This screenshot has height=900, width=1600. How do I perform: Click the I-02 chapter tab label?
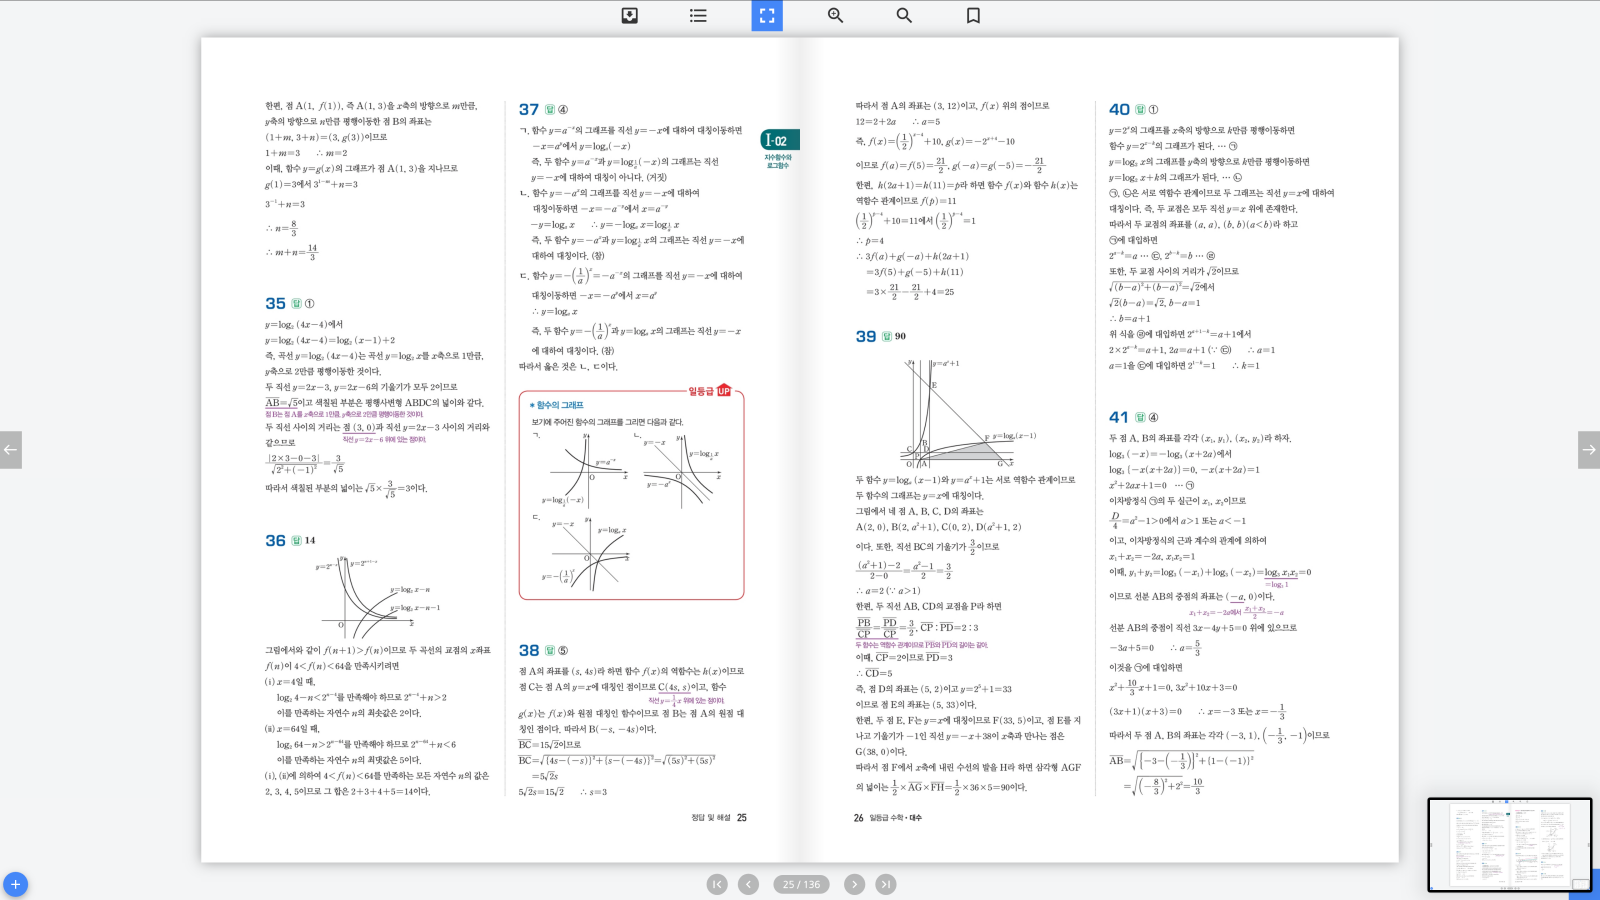tap(777, 141)
